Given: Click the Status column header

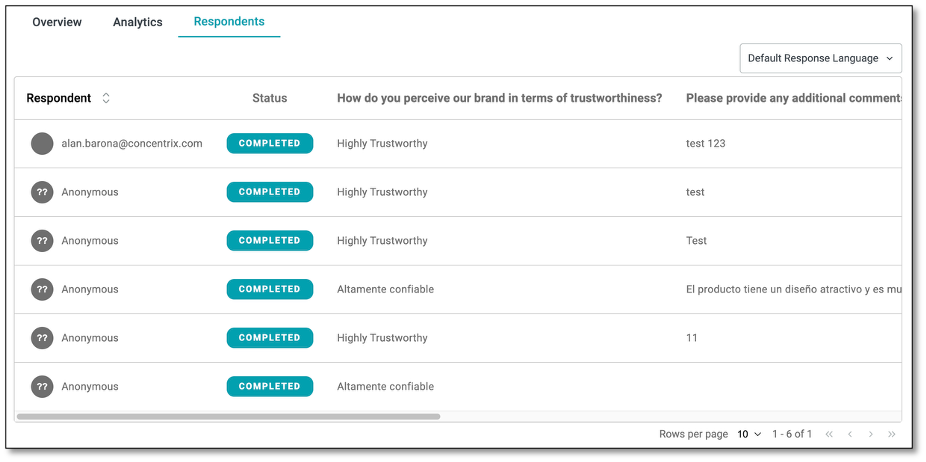Looking at the screenshot, I should [x=269, y=98].
